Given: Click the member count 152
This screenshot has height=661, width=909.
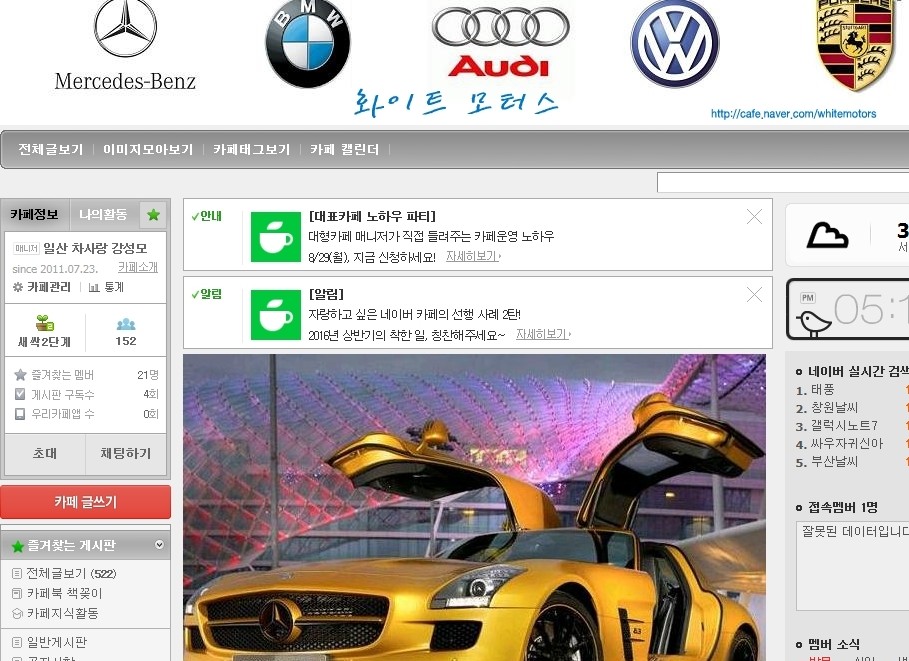Looking at the screenshot, I should tap(126, 341).
